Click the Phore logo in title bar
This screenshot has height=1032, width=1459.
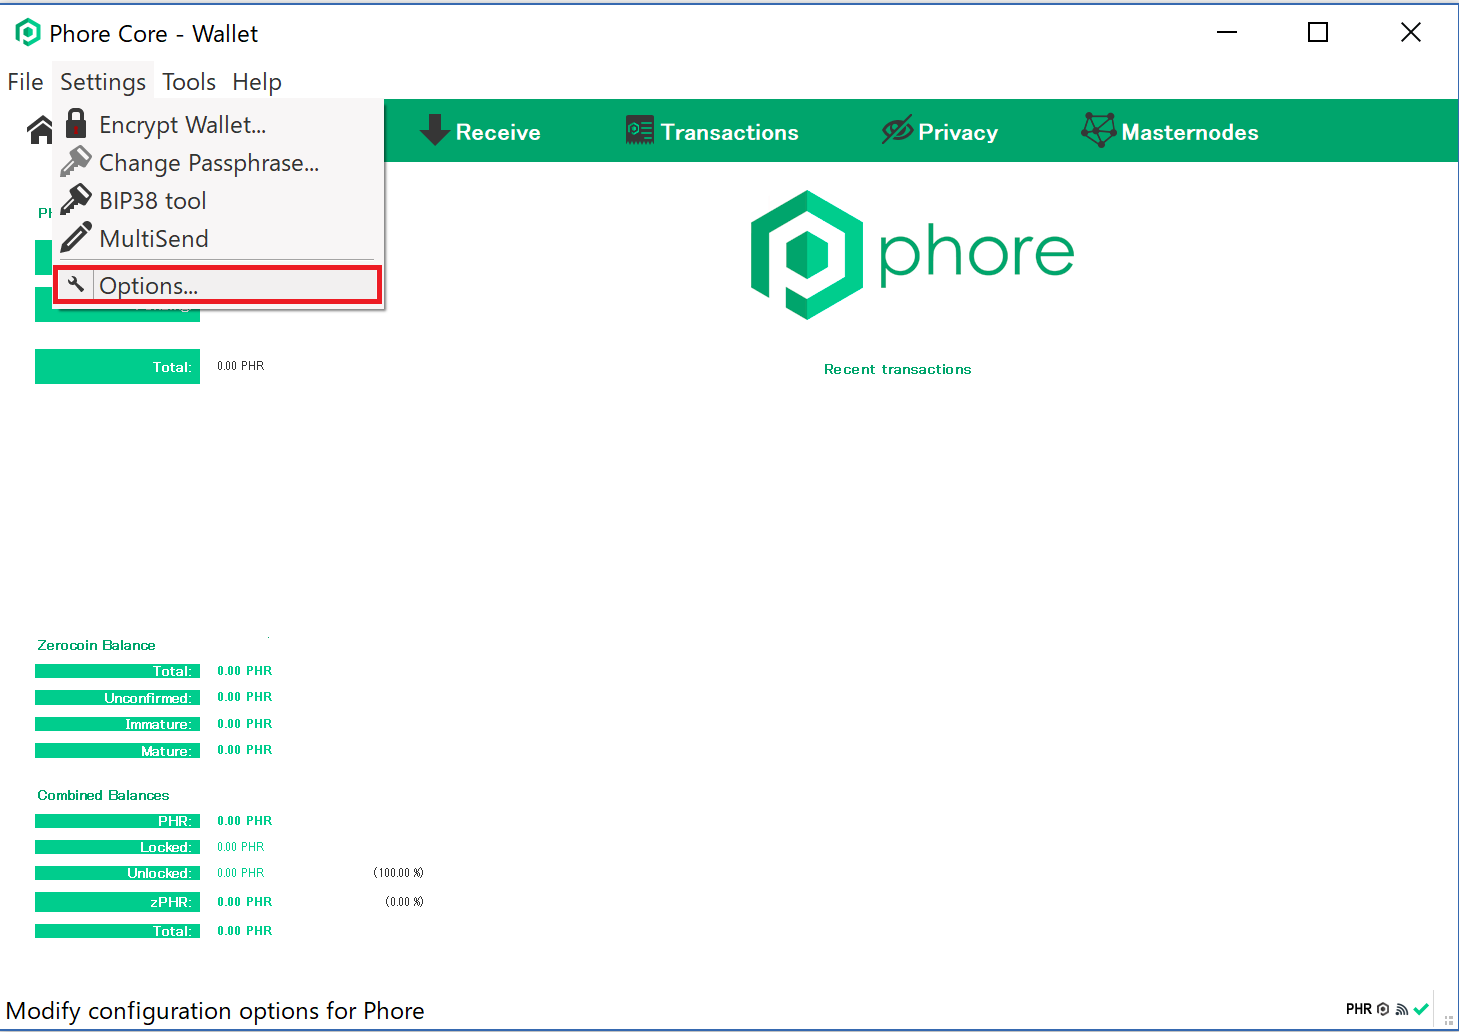28,33
